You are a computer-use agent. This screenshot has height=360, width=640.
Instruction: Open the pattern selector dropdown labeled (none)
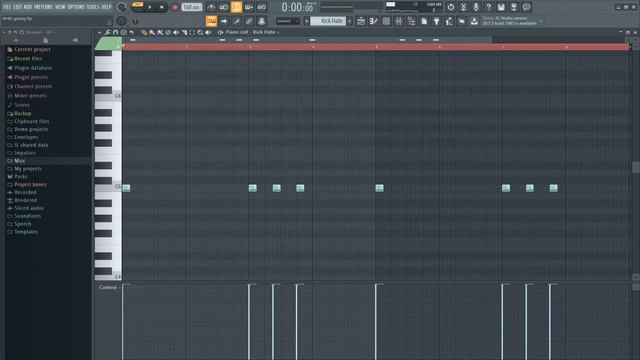point(288,21)
